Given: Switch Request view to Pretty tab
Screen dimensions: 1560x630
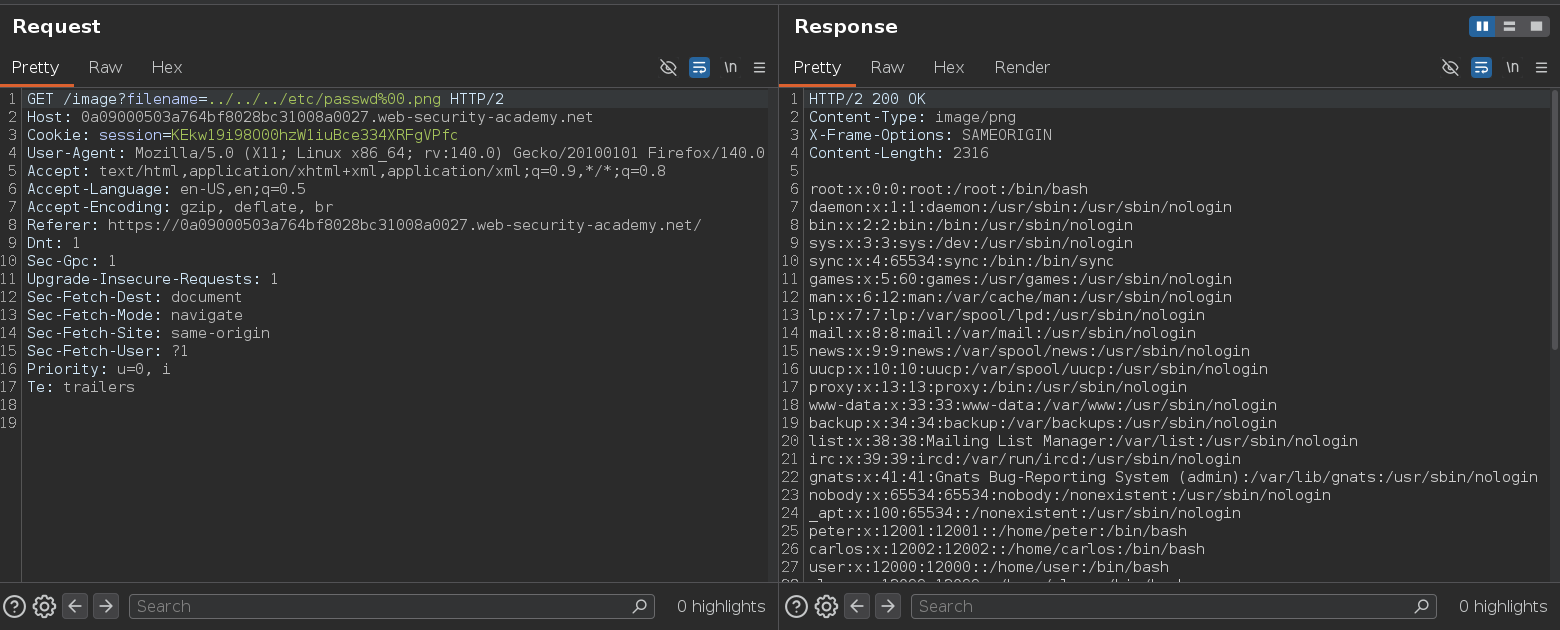Looking at the screenshot, I should coord(36,67).
